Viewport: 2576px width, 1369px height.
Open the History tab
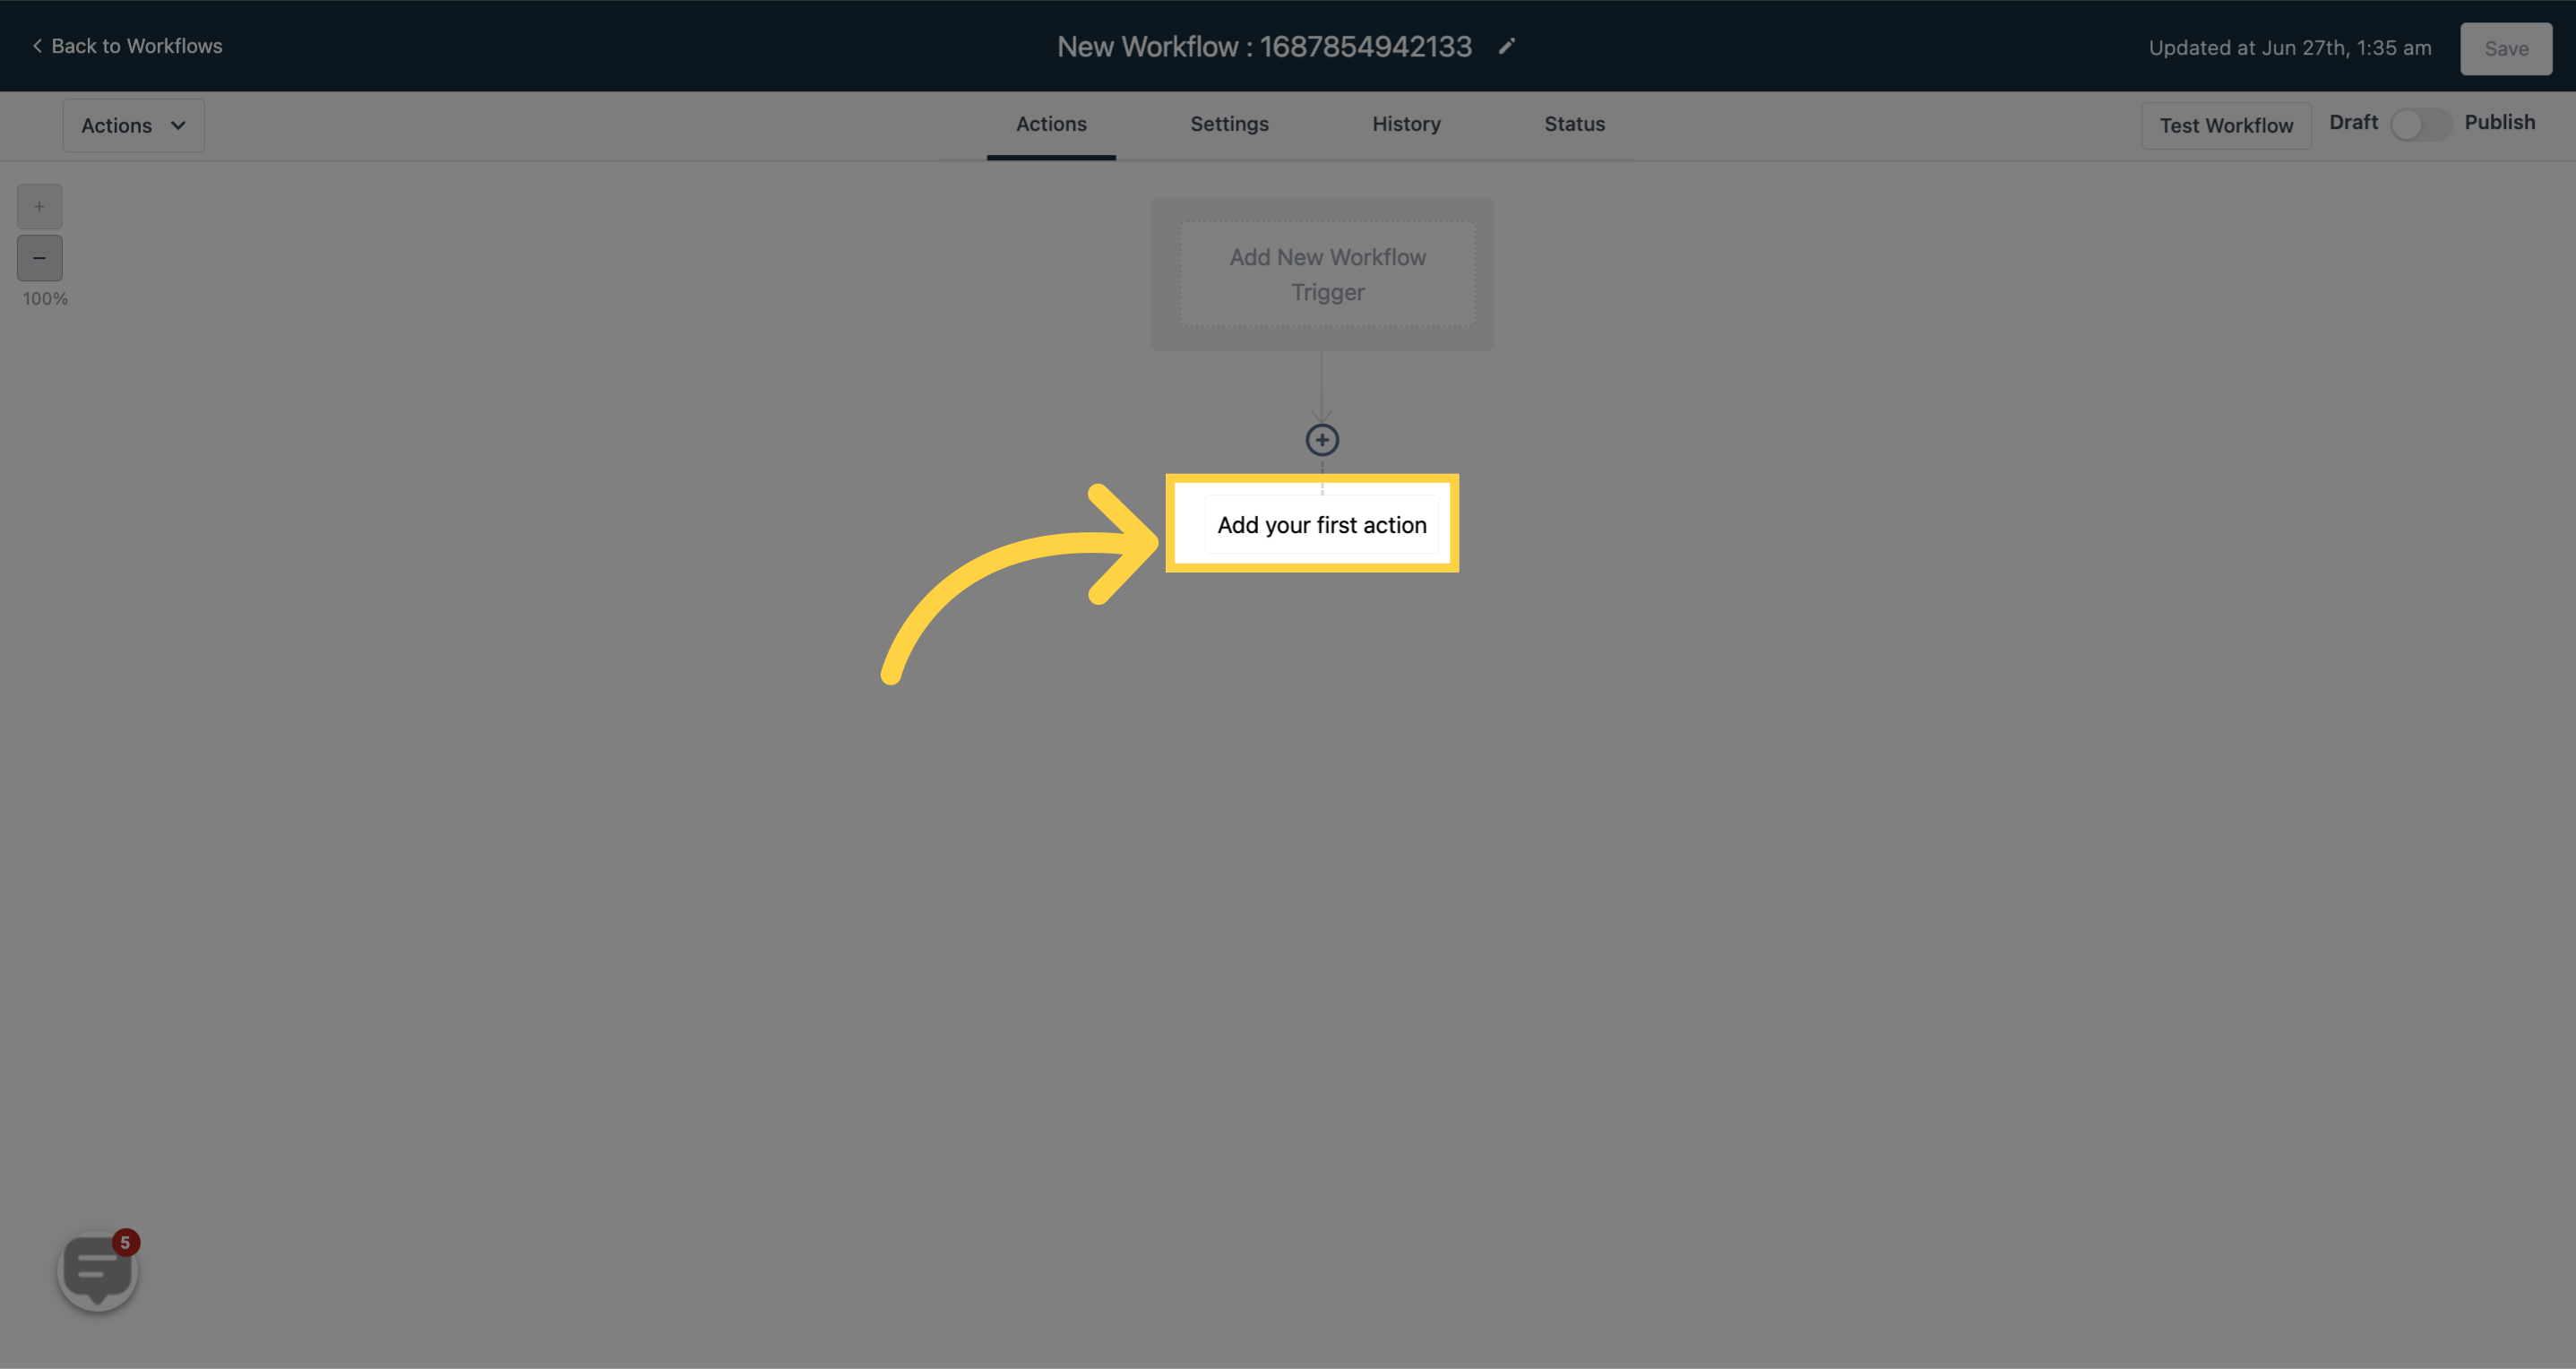click(1406, 125)
